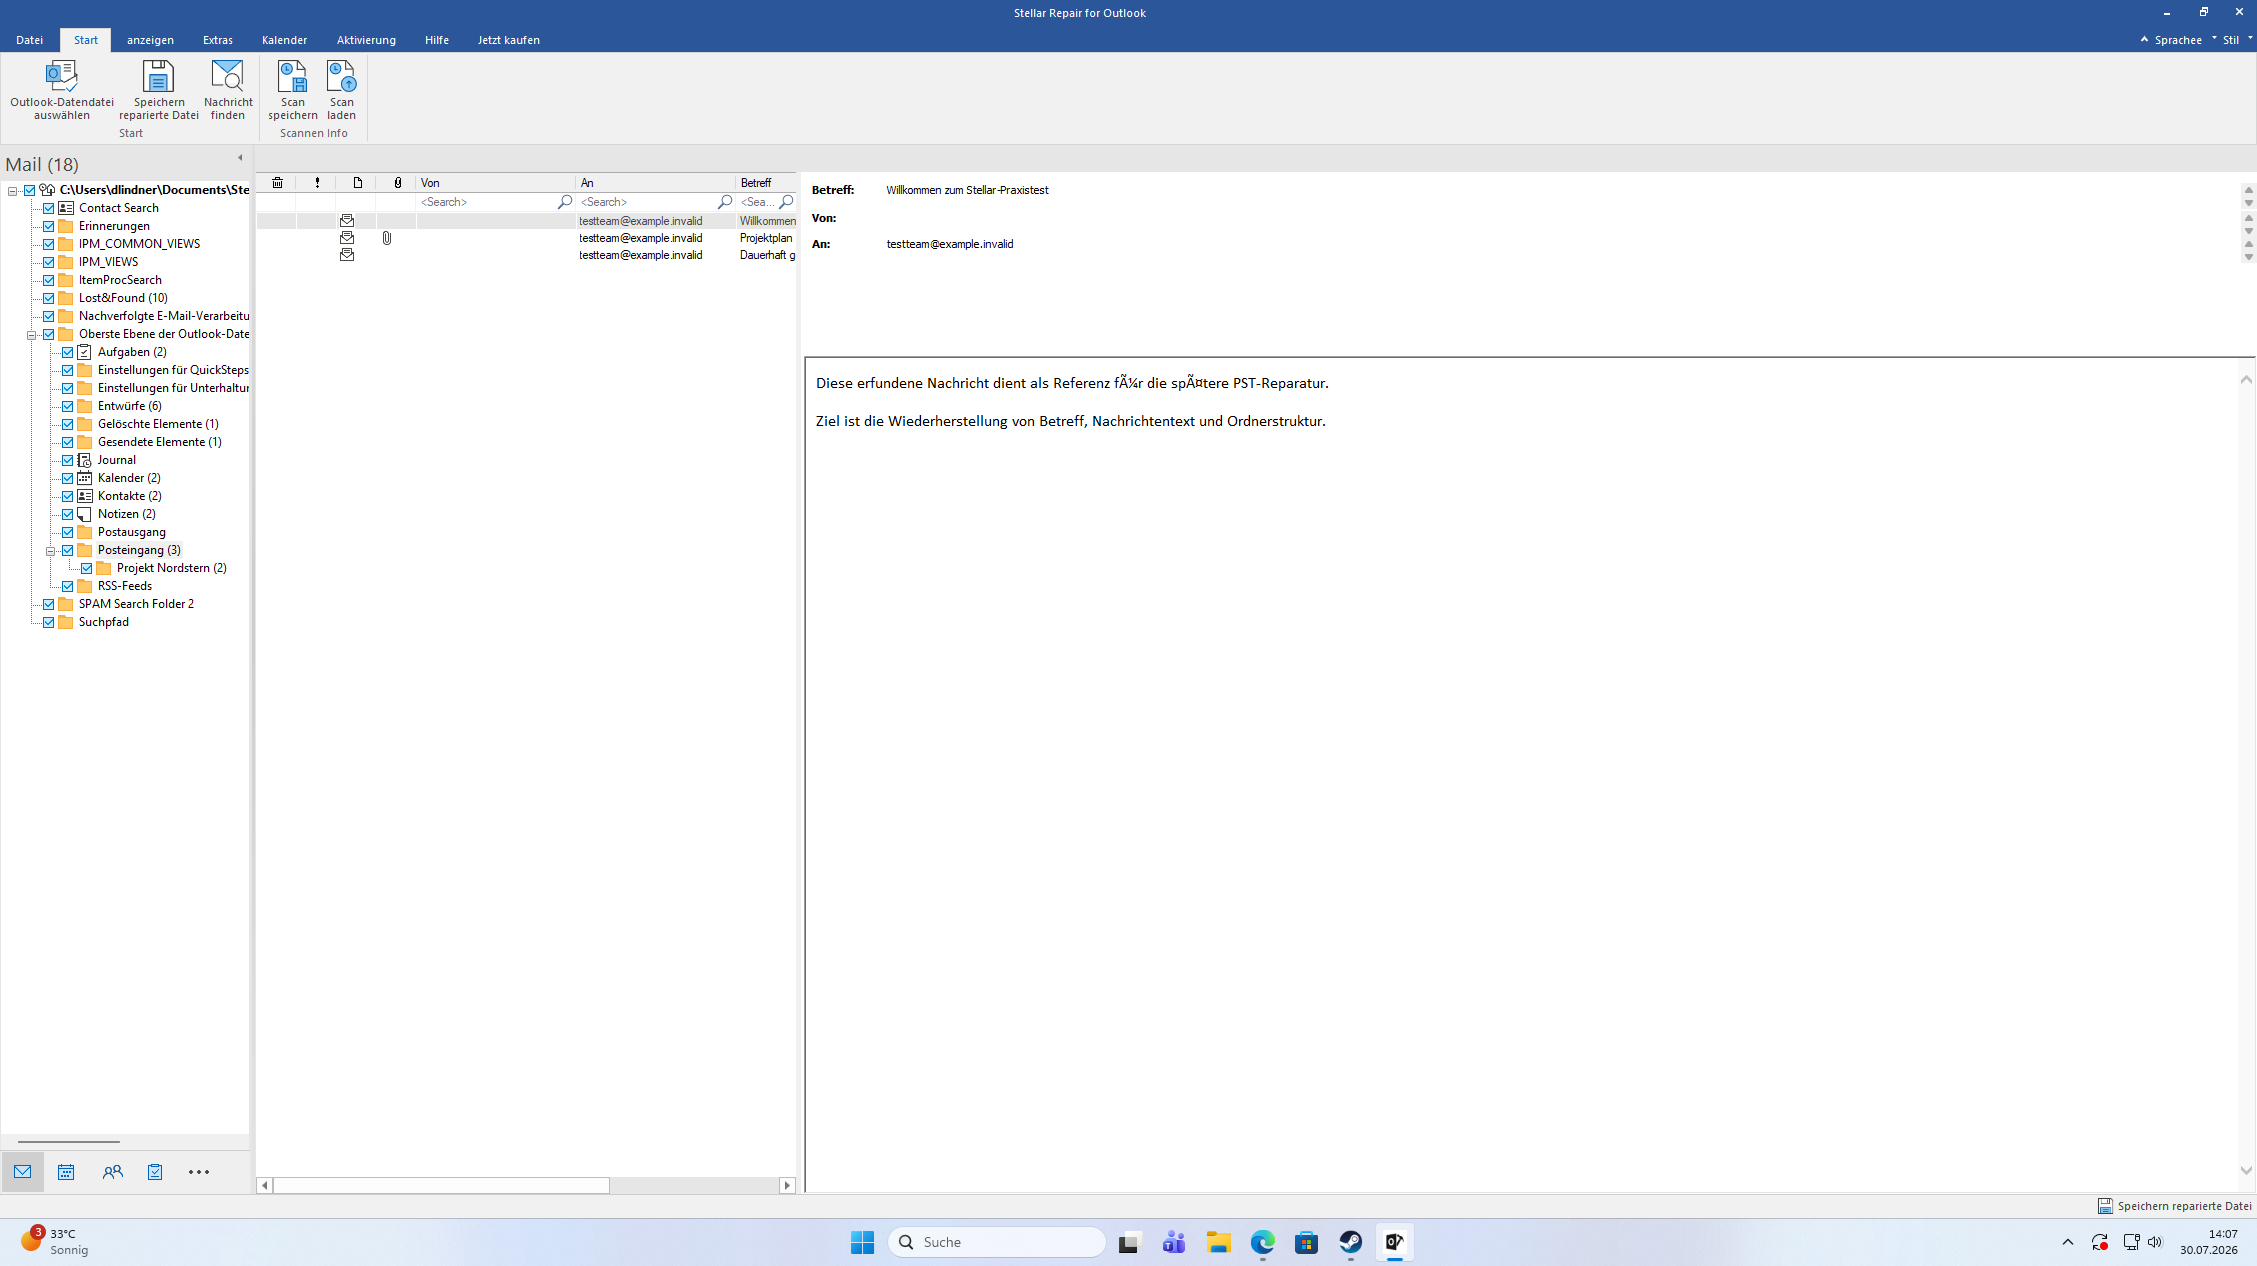Image resolution: width=2257 pixels, height=1266 pixels.
Task: Collapse the Mail folder pane arrow
Action: tap(240, 158)
